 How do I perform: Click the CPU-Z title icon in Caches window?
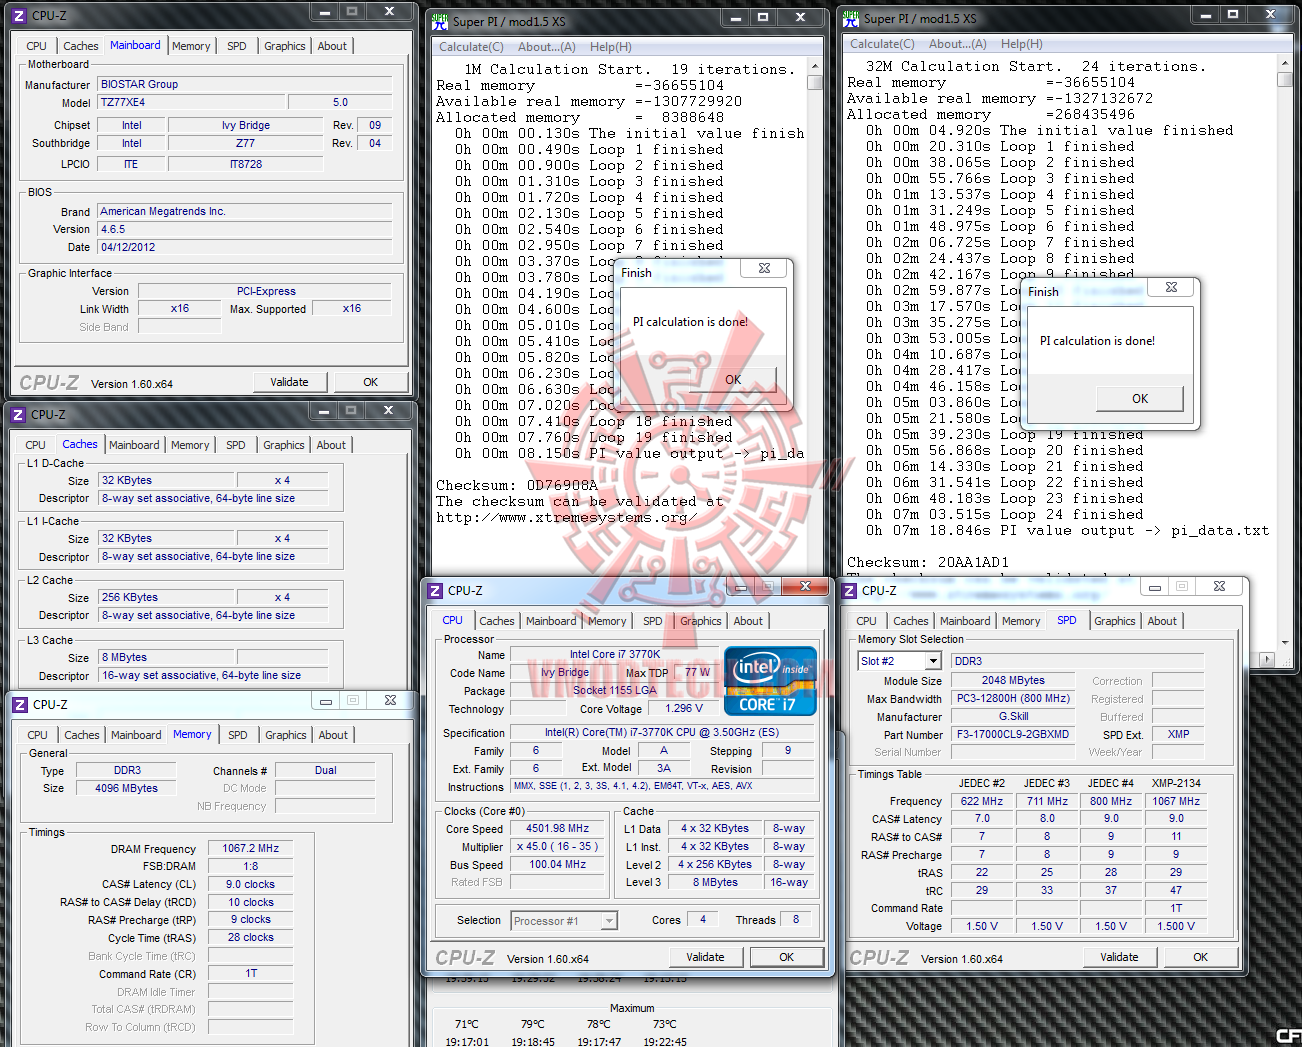[x=18, y=414]
